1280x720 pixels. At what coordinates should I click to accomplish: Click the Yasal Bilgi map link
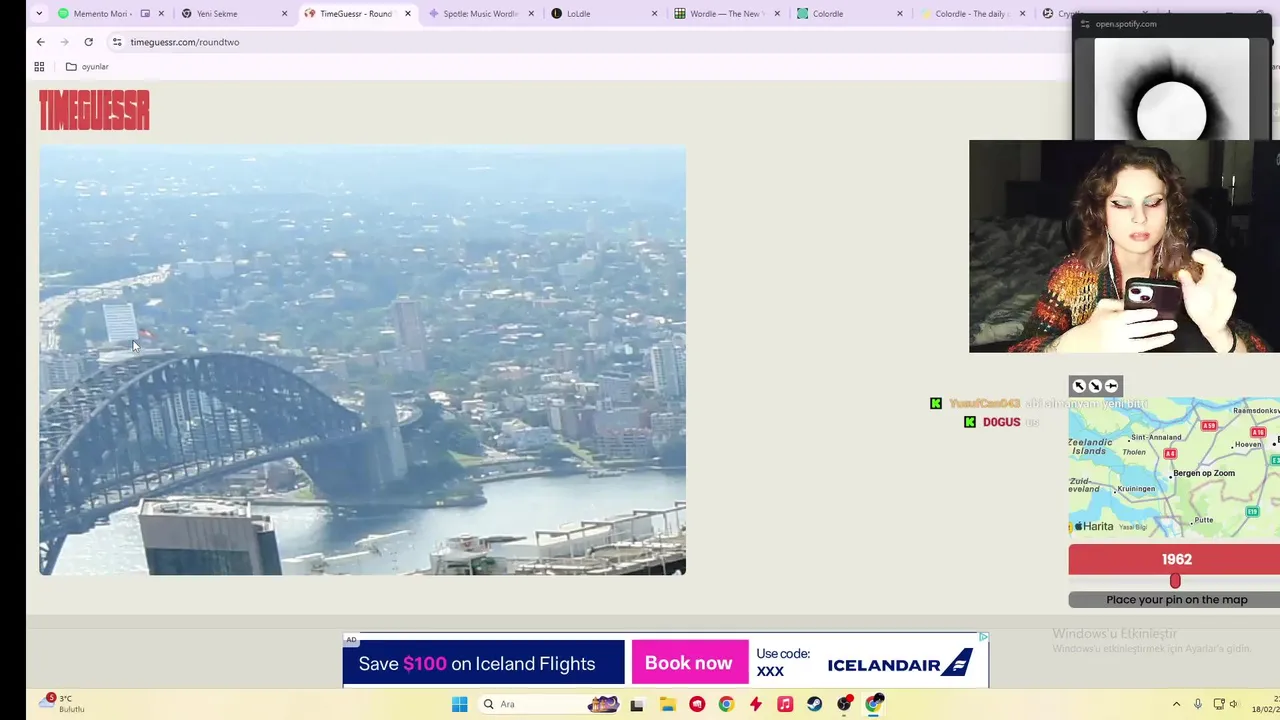1133,527
